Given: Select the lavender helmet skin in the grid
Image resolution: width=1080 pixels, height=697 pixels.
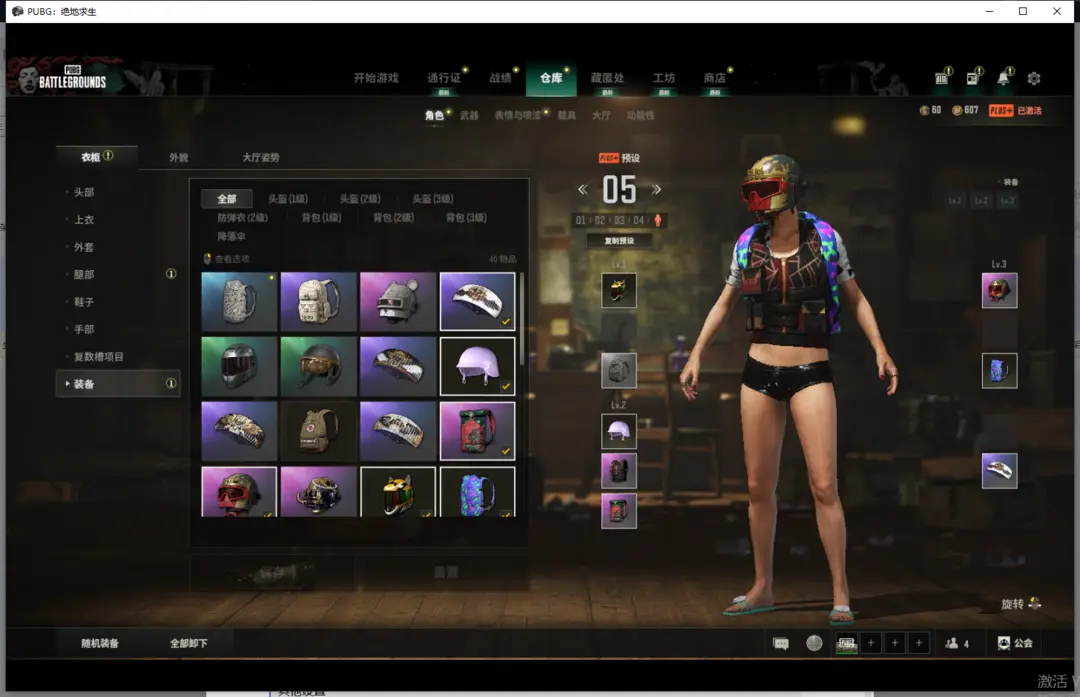Looking at the screenshot, I should (x=477, y=366).
